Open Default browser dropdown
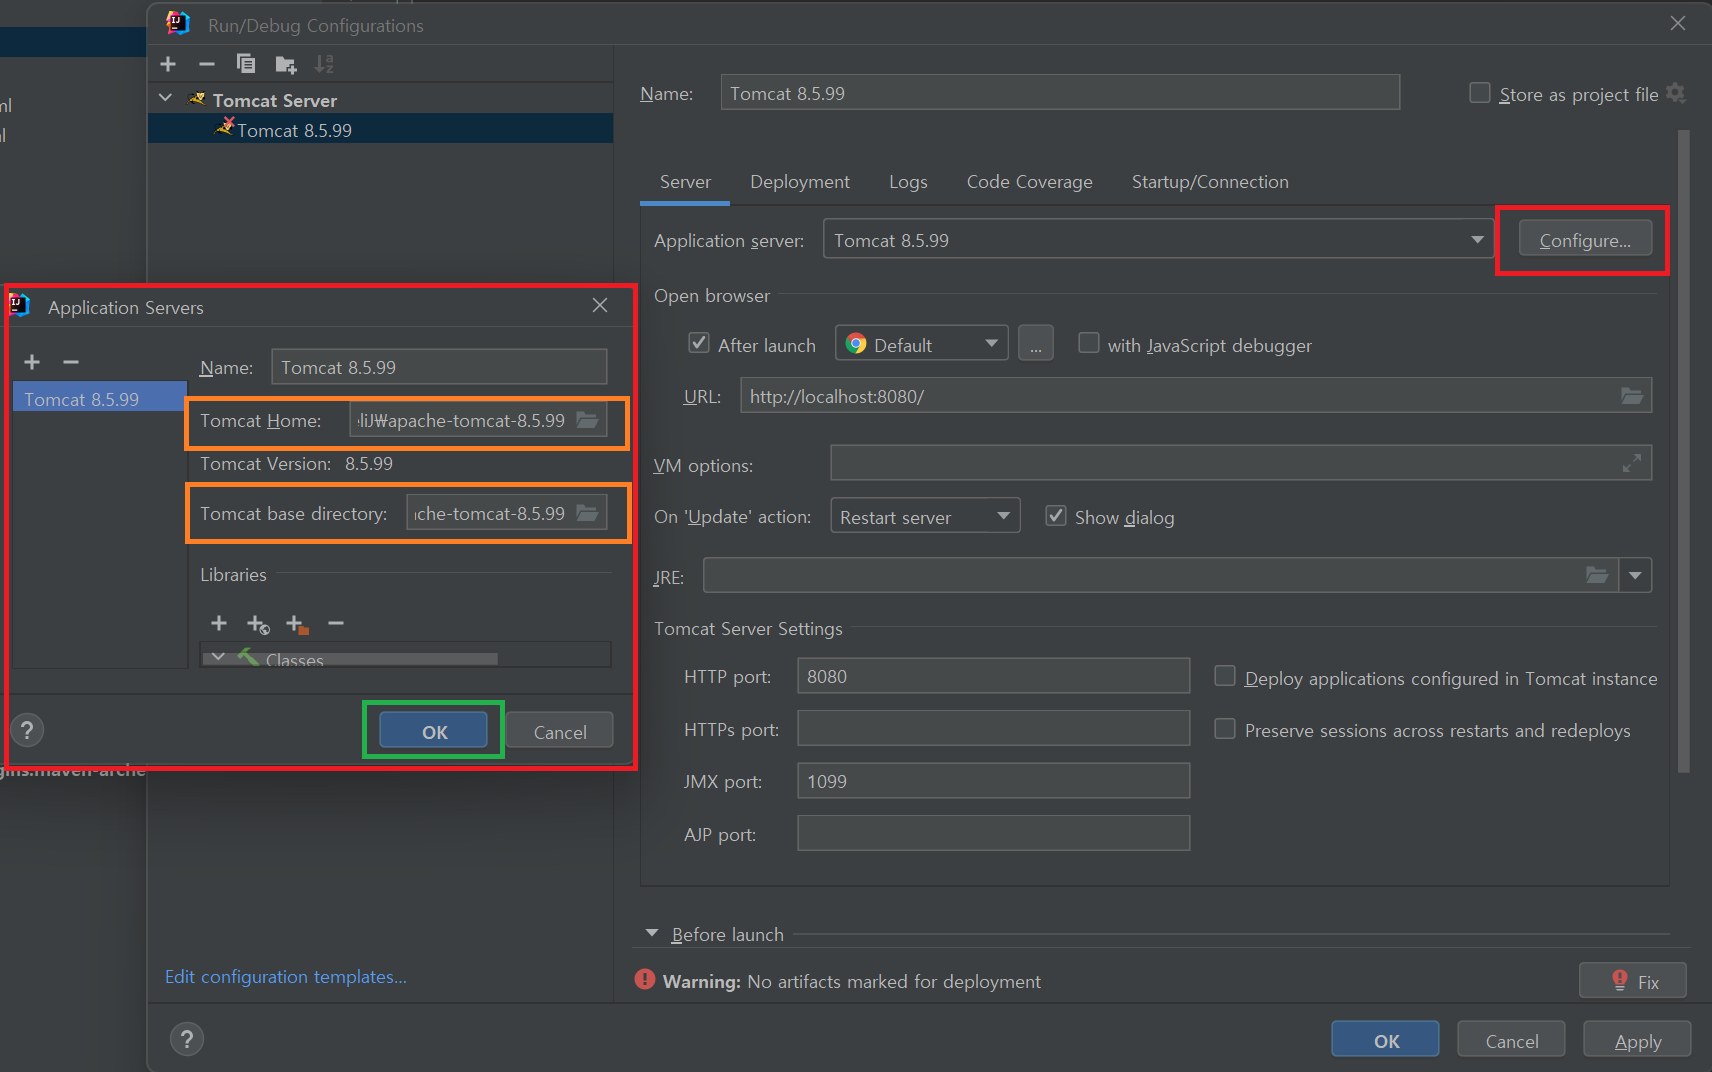Image resolution: width=1712 pixels, height=1072 pixels. tap(921, 343)
